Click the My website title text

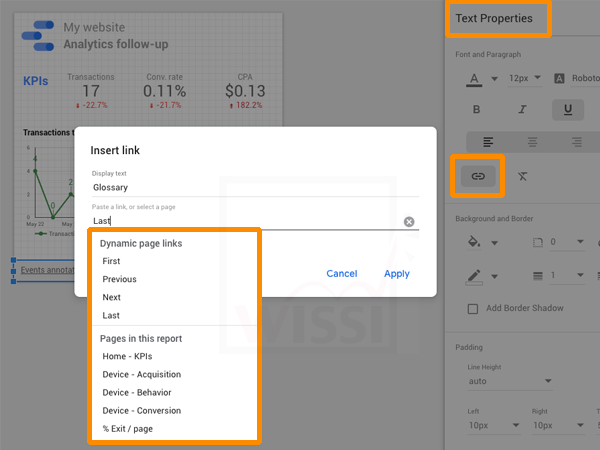coord(94,28)
